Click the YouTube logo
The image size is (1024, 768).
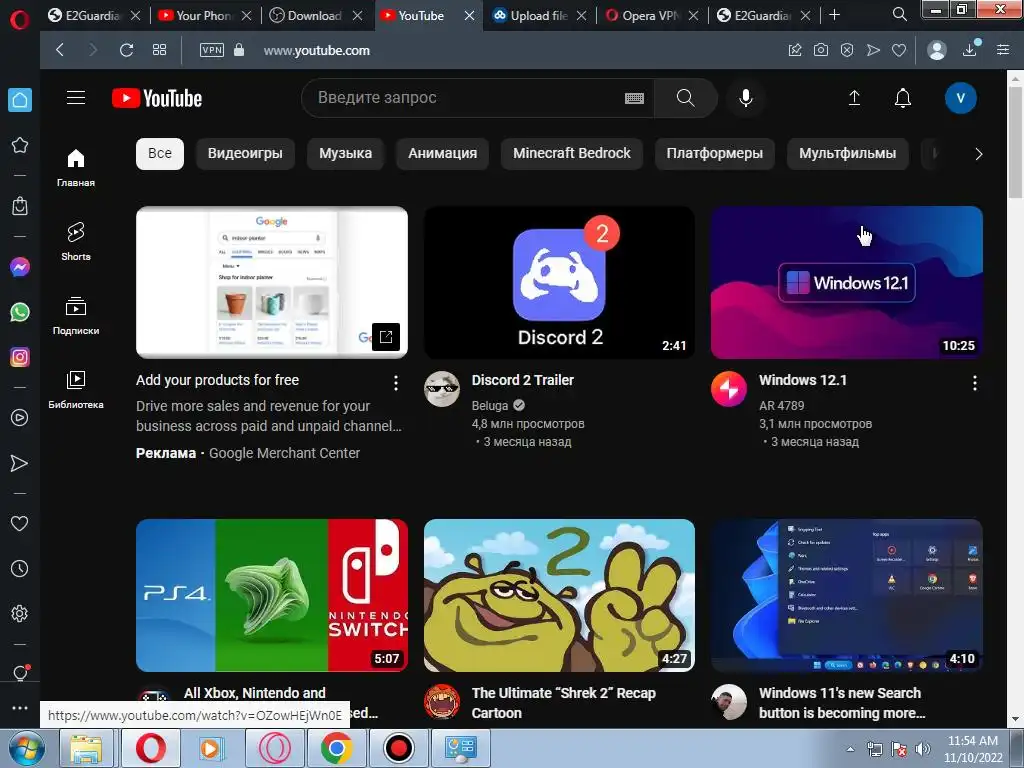157,98
